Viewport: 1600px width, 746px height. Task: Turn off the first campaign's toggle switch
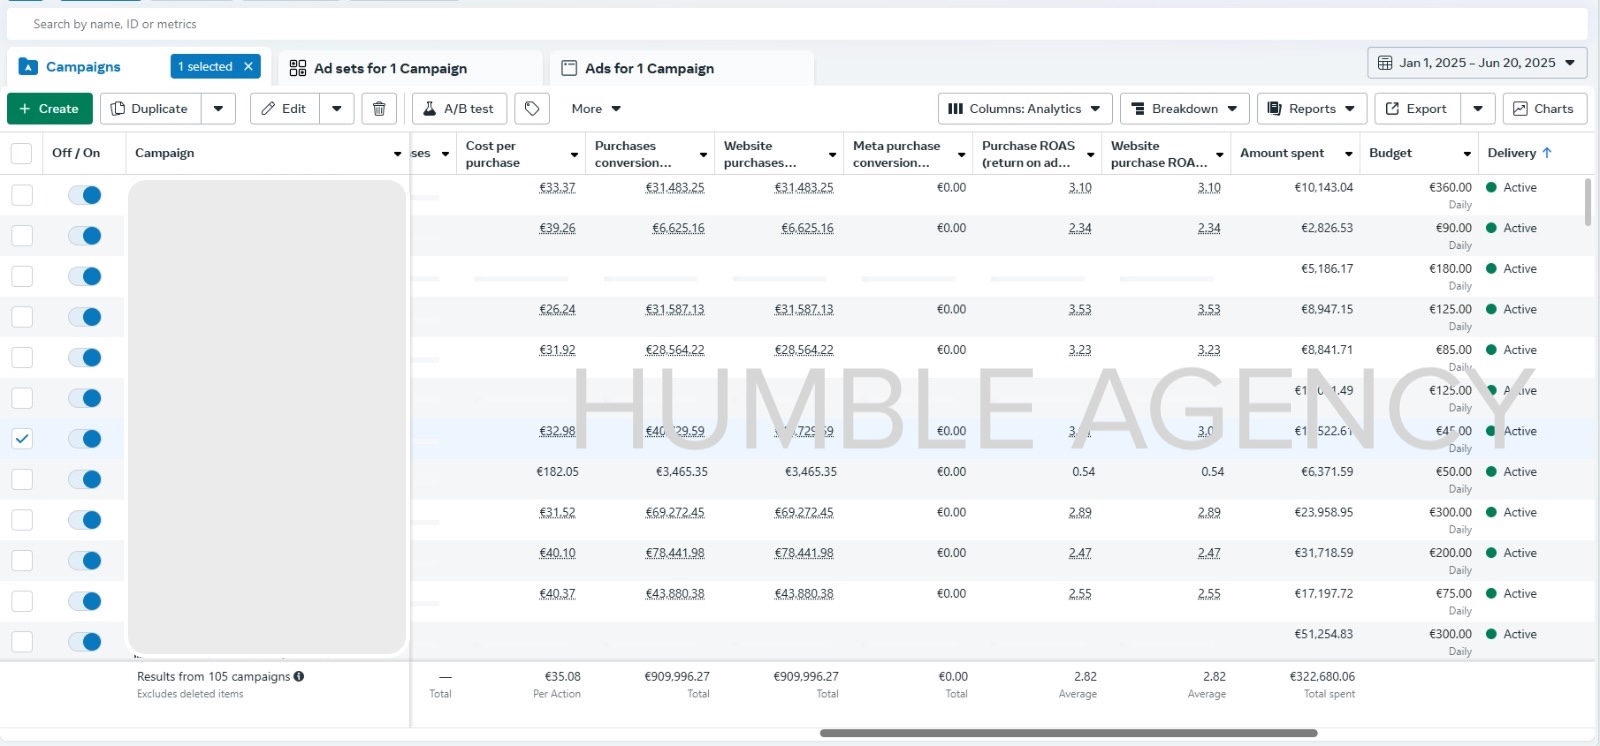point(85,195)
